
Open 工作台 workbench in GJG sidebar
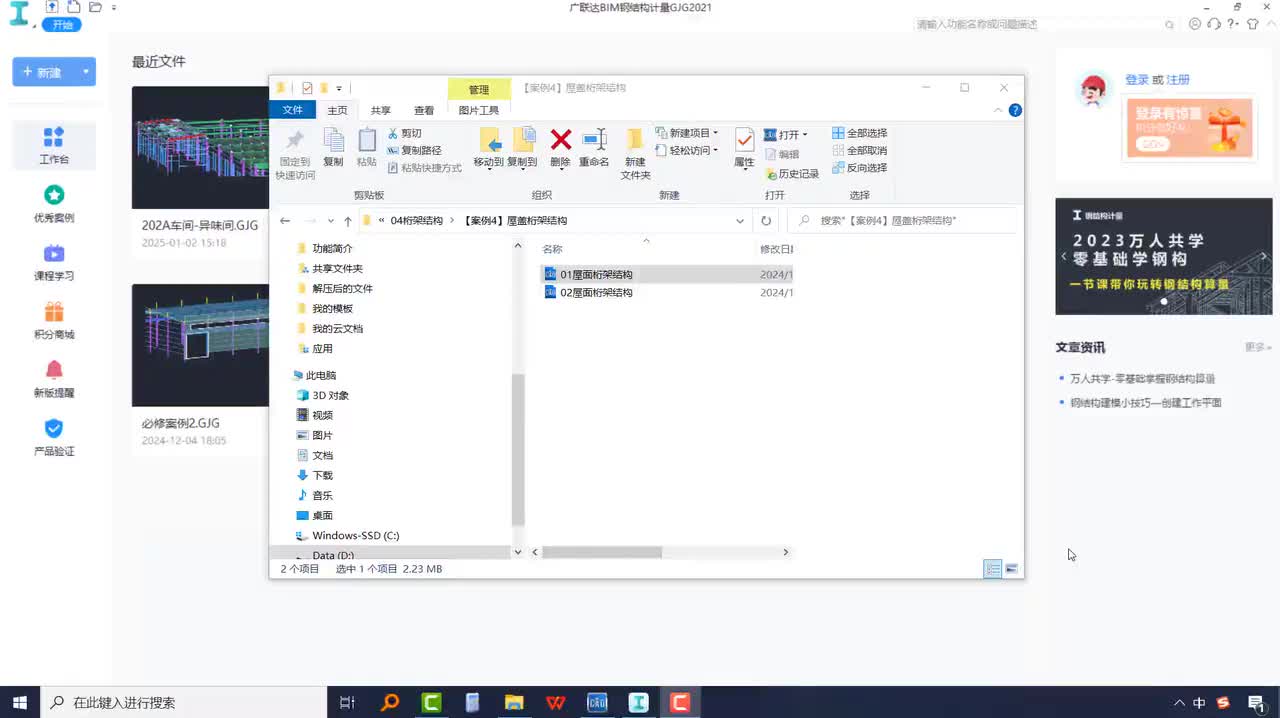coord(54,145)
